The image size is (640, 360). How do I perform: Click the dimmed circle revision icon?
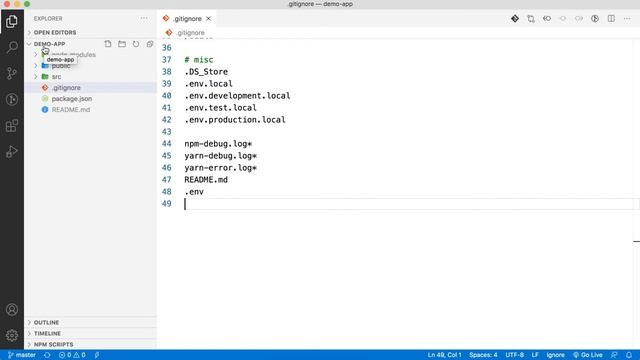(563, 19)
